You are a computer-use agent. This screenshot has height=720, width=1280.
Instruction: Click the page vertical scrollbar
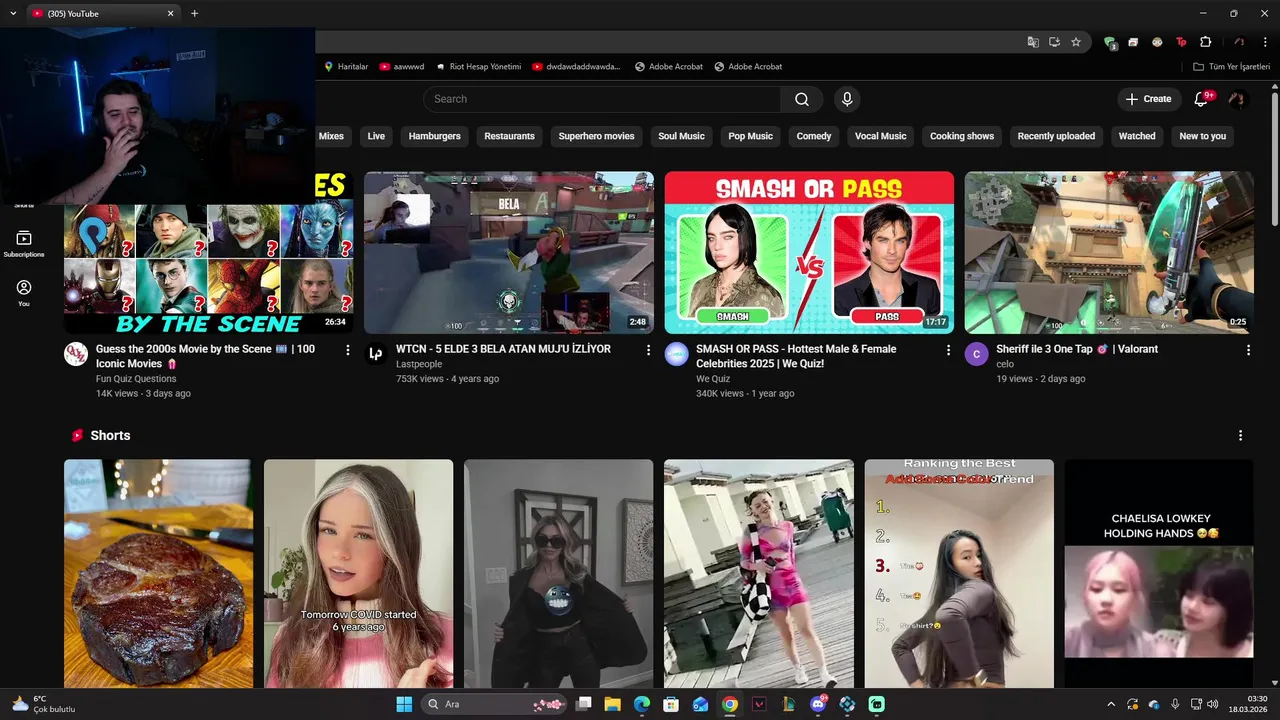pyautogui.click(x=1274, y=160)
